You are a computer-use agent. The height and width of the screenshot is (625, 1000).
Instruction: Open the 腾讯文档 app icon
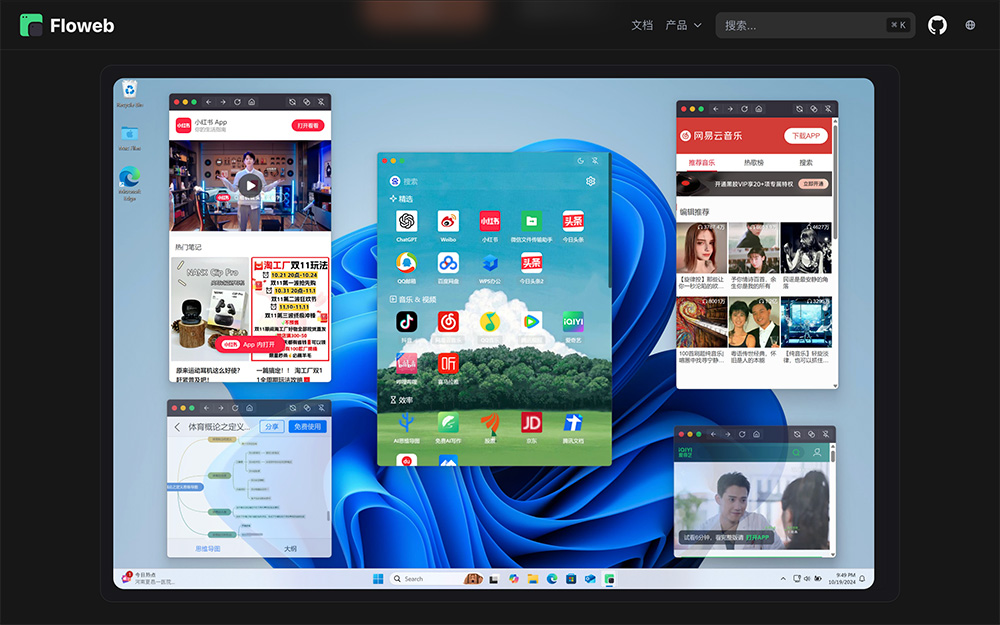tap(573, 422)
